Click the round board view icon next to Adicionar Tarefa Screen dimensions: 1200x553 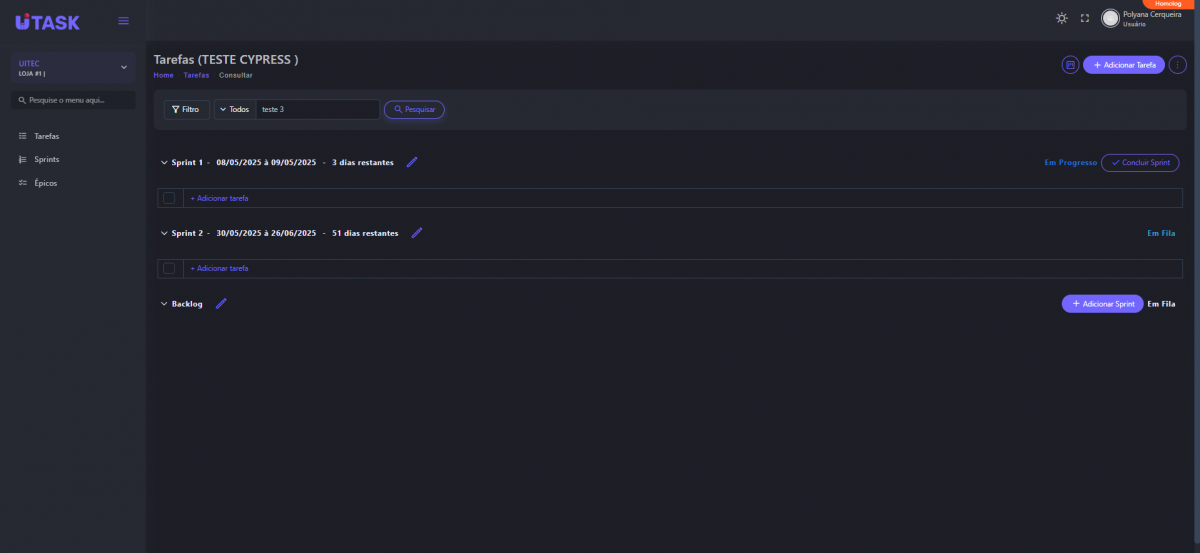coord(1070,65)
